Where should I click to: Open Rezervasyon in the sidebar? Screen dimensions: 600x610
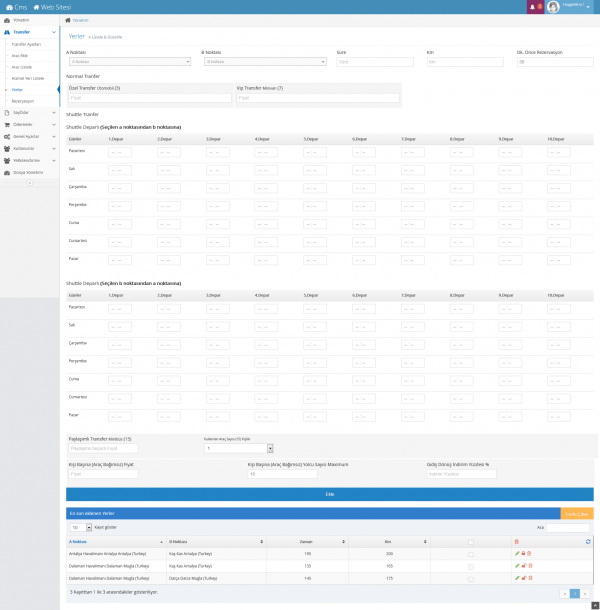click(22, 101)
